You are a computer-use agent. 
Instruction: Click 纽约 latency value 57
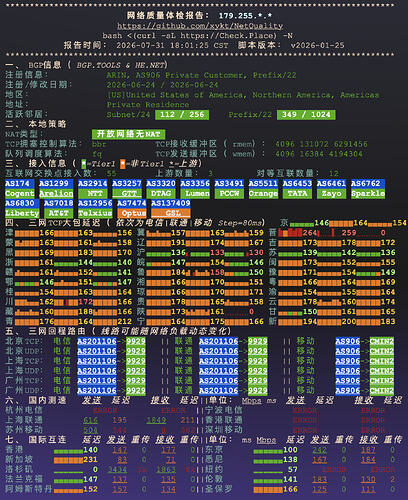tap(292, 469)
